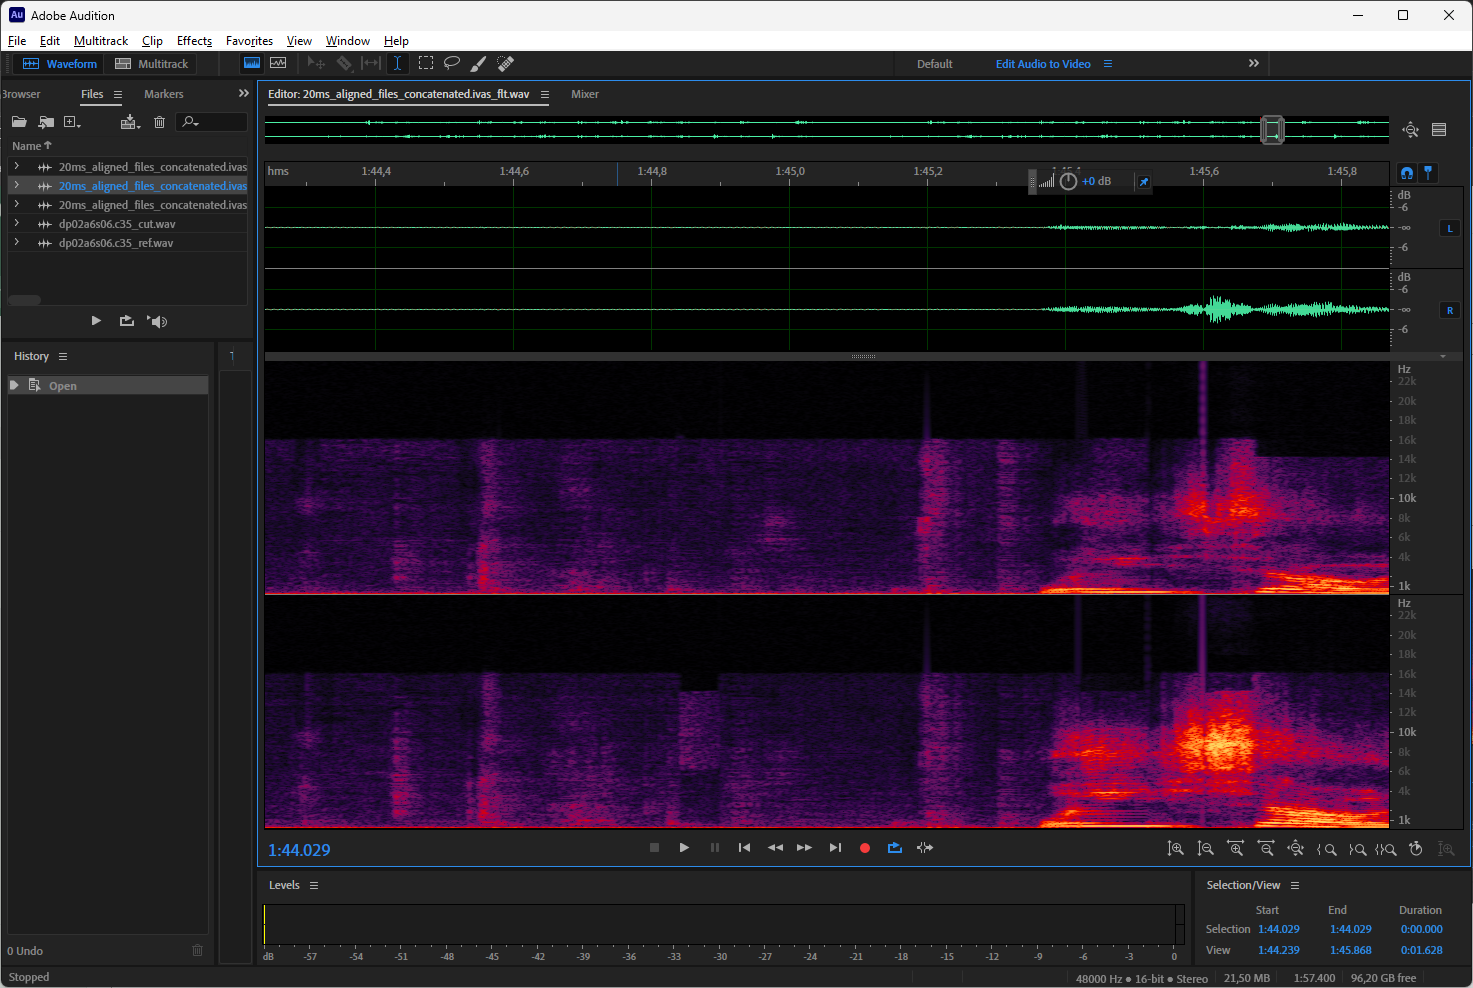
Task: Switch to the Markers tab
Action: [x=164, y=94]
